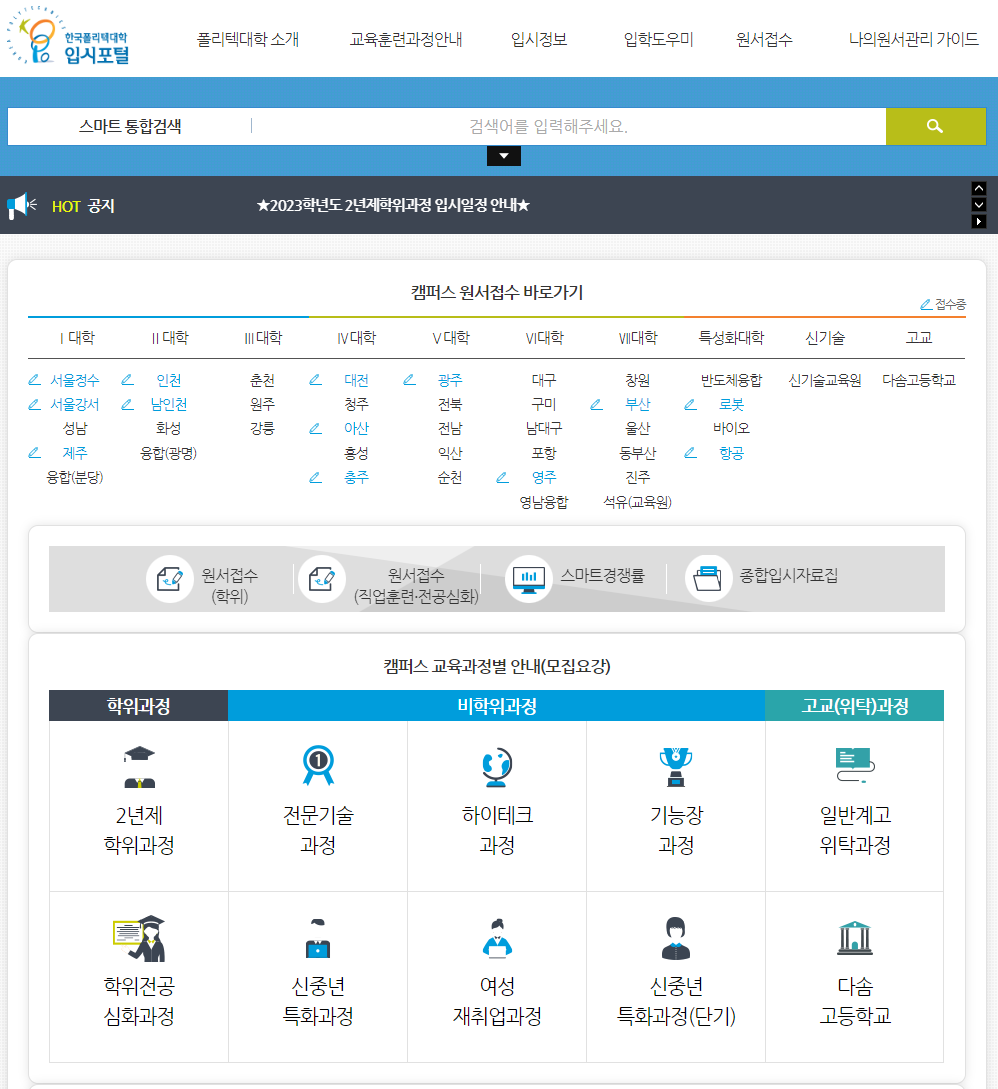Open the 부산 campus application link
Screen dimensions: 998x1089
point(637,404)
